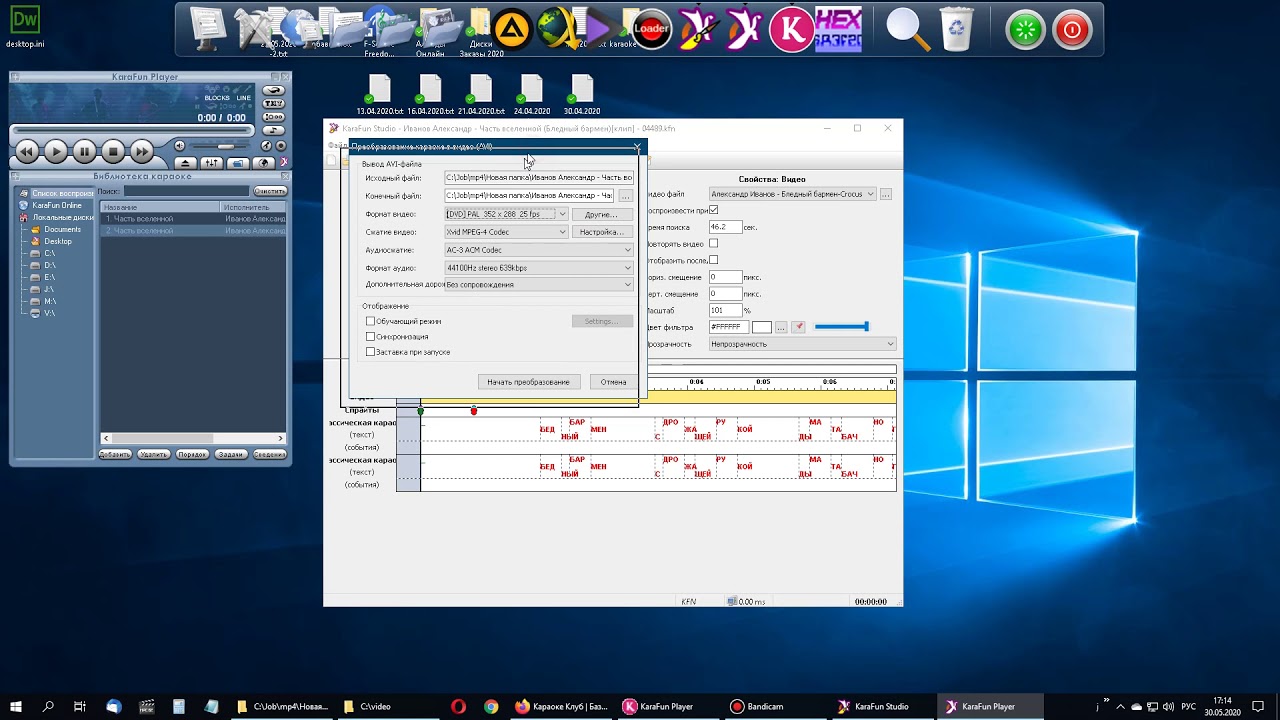Open the Opera browser from the taskbar
This screenshot has height=720, width=1280.
pos(460,706)
